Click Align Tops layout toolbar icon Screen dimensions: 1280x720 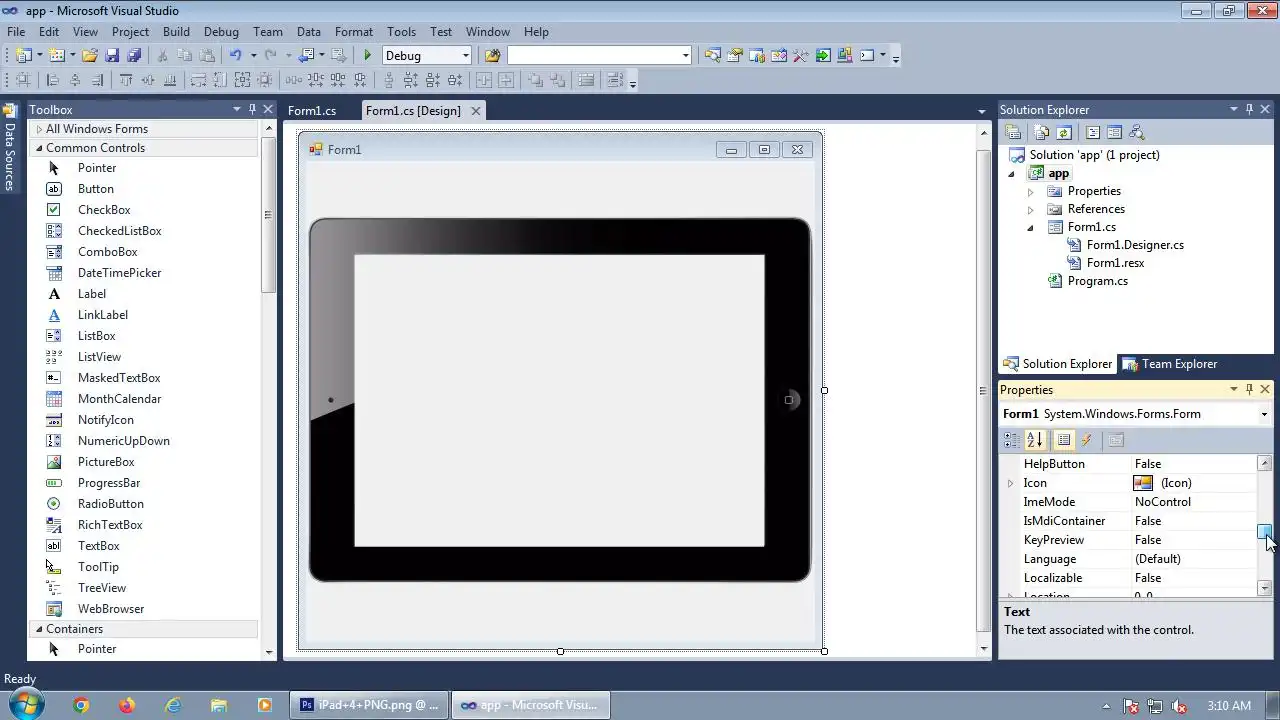click(126, 81)
